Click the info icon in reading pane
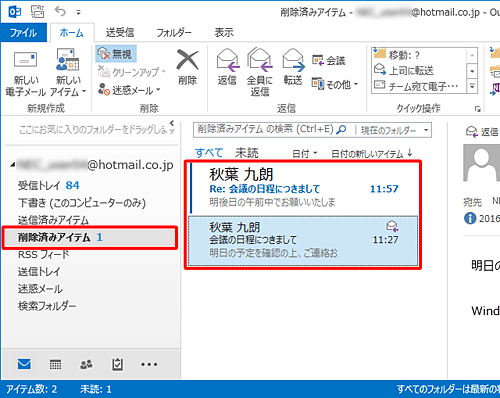The width and height of the screenshot is (500, 398). point(470,218)
